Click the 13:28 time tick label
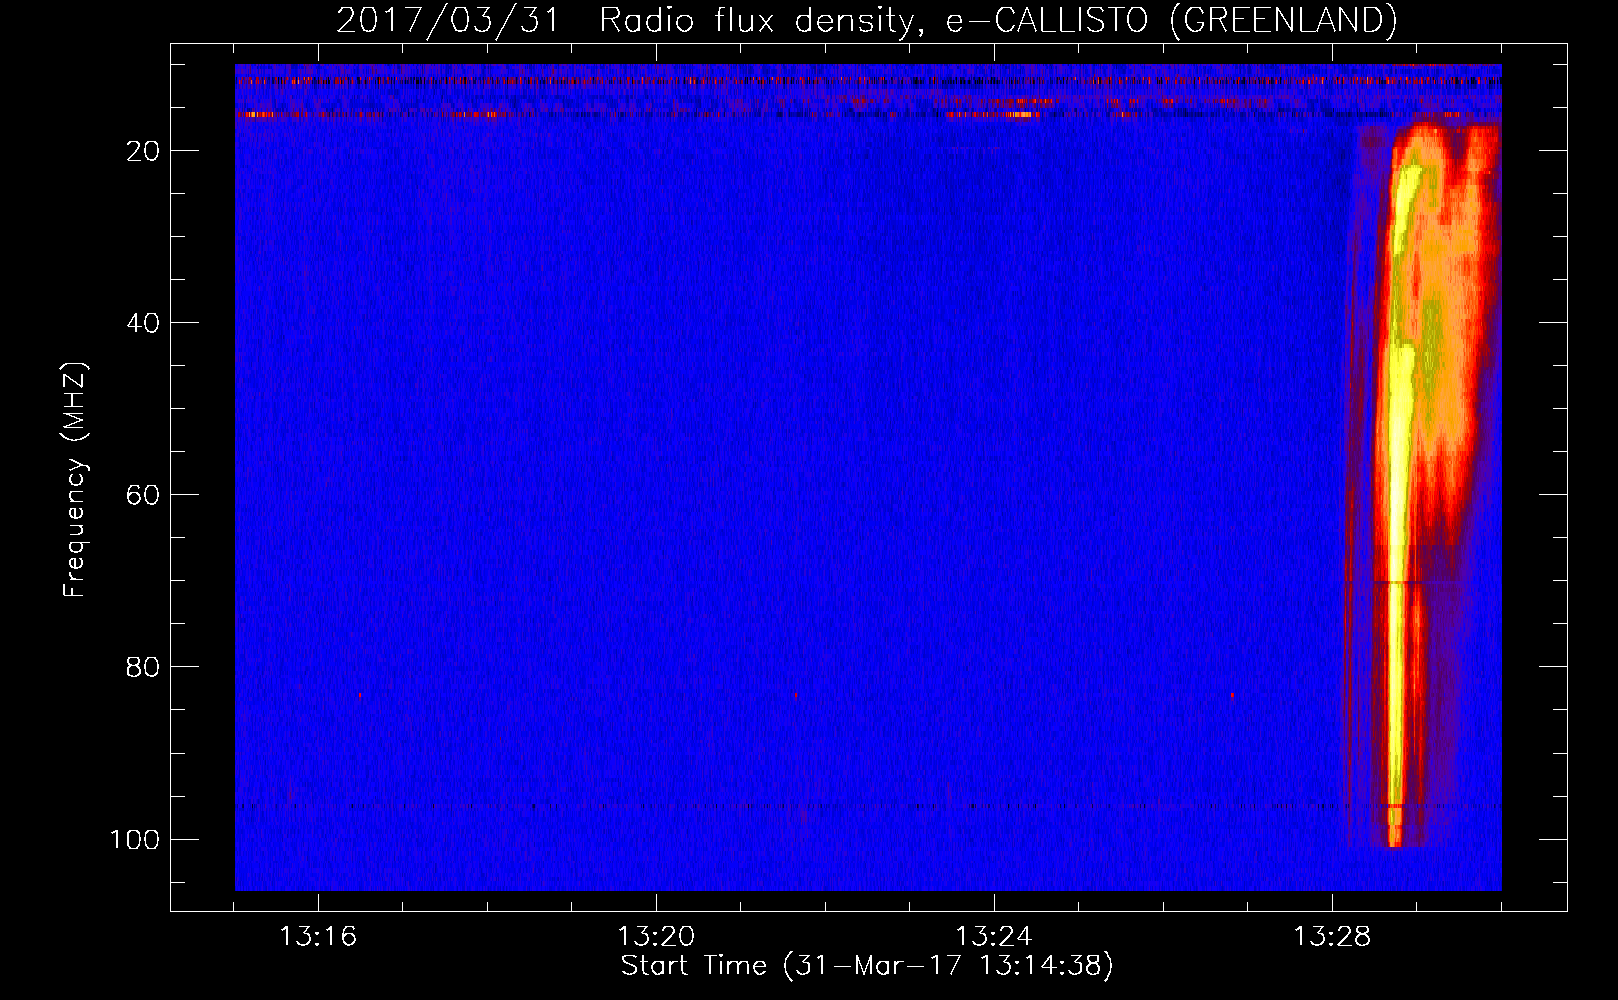The width and height of the screenshot is (1618, 1000). tap(1332, 937)
